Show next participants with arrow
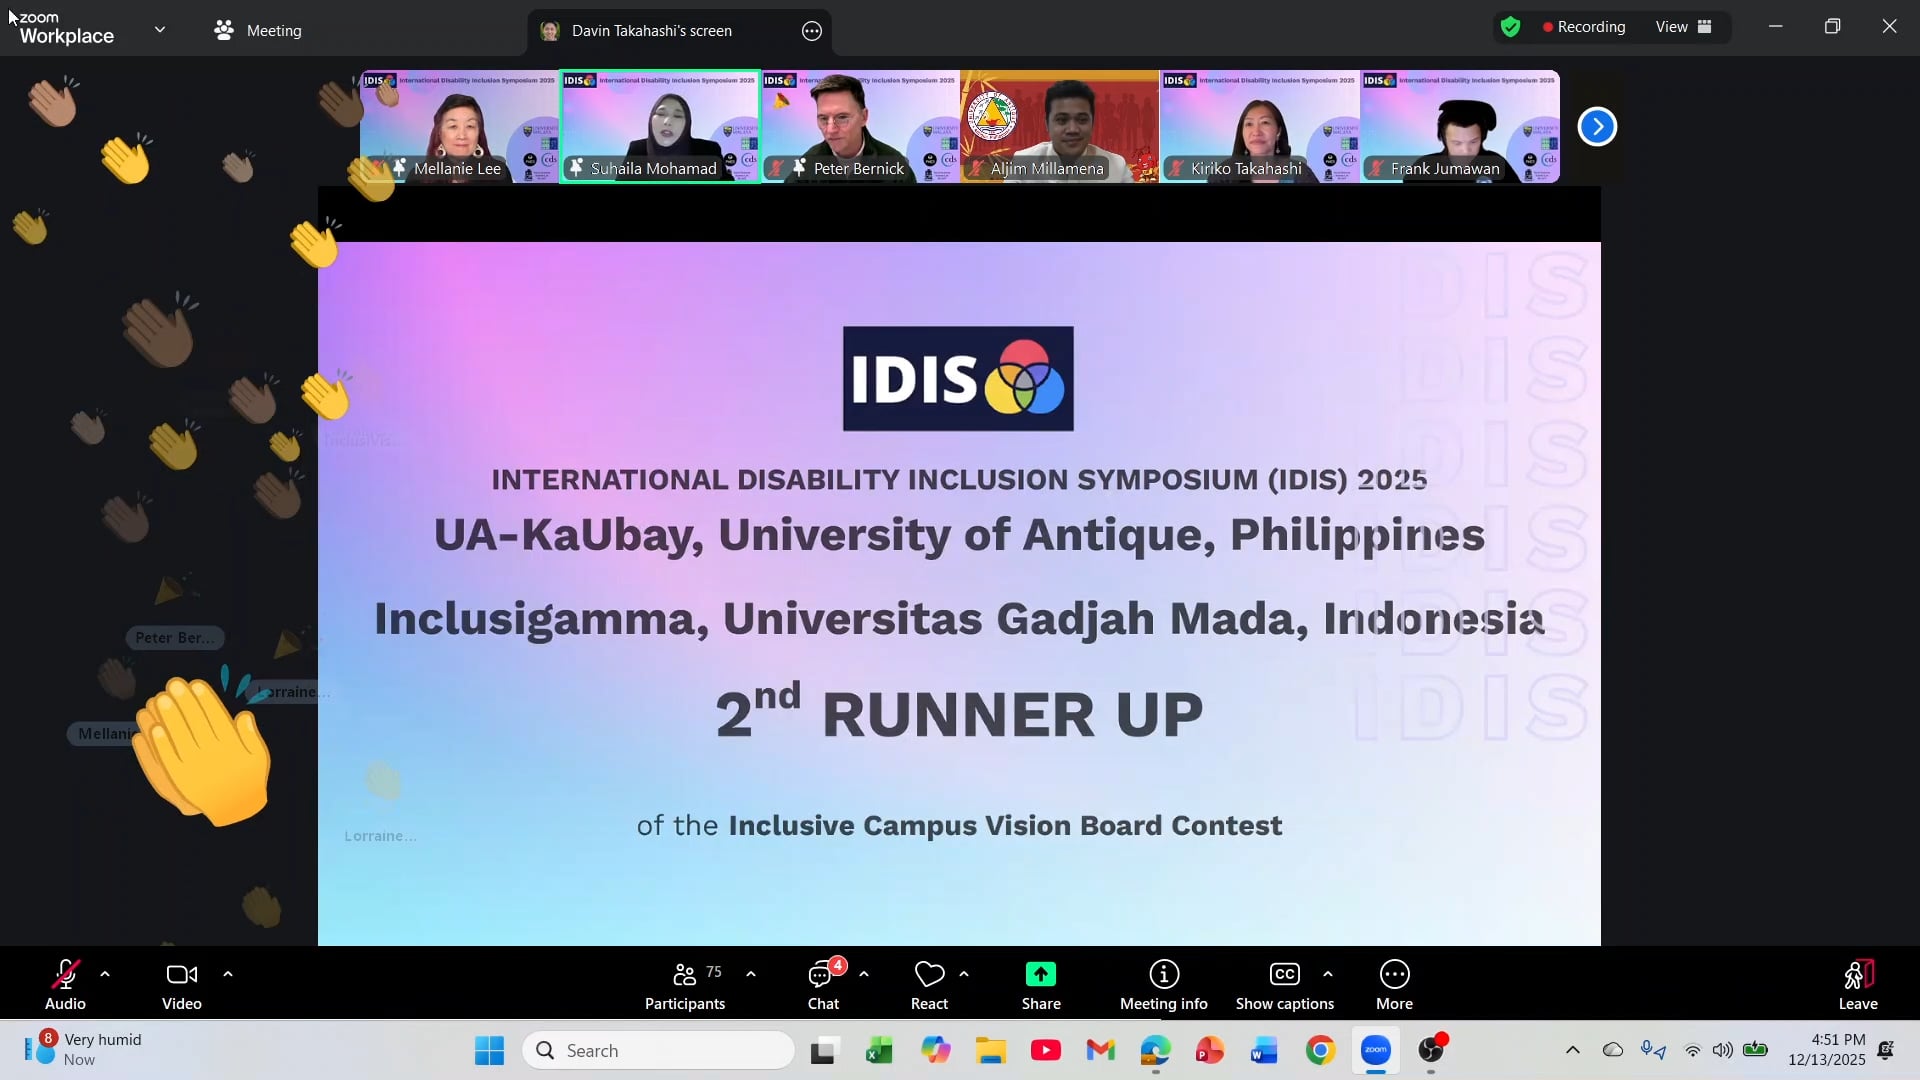 point(1597,127)
